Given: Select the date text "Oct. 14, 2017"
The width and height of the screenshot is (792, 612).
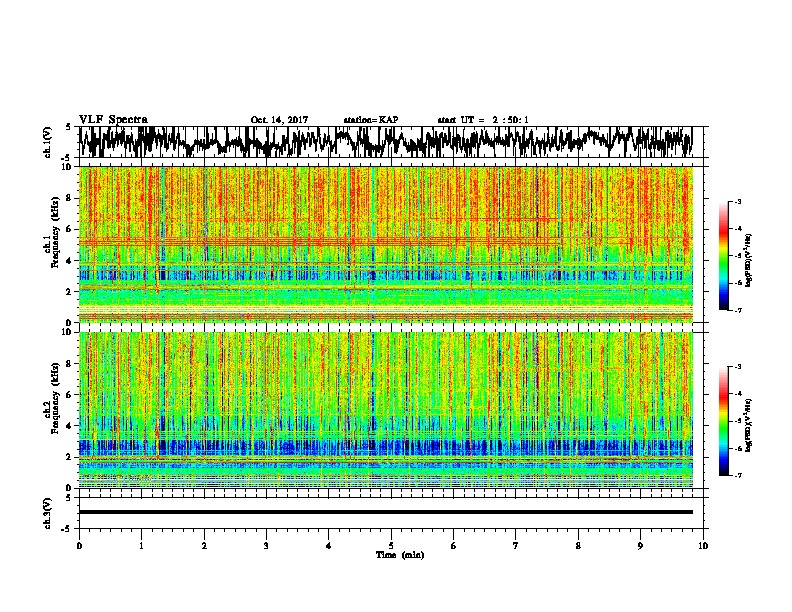Looking at the screenshot, I should pos(279,120).
